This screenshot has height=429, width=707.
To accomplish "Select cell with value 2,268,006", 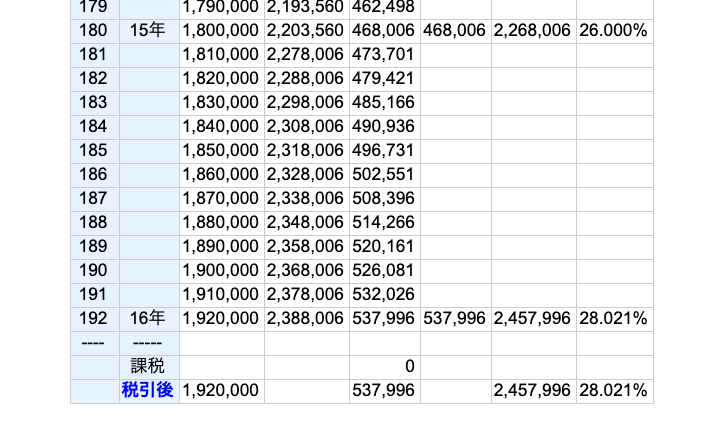I will coord(532,31).
